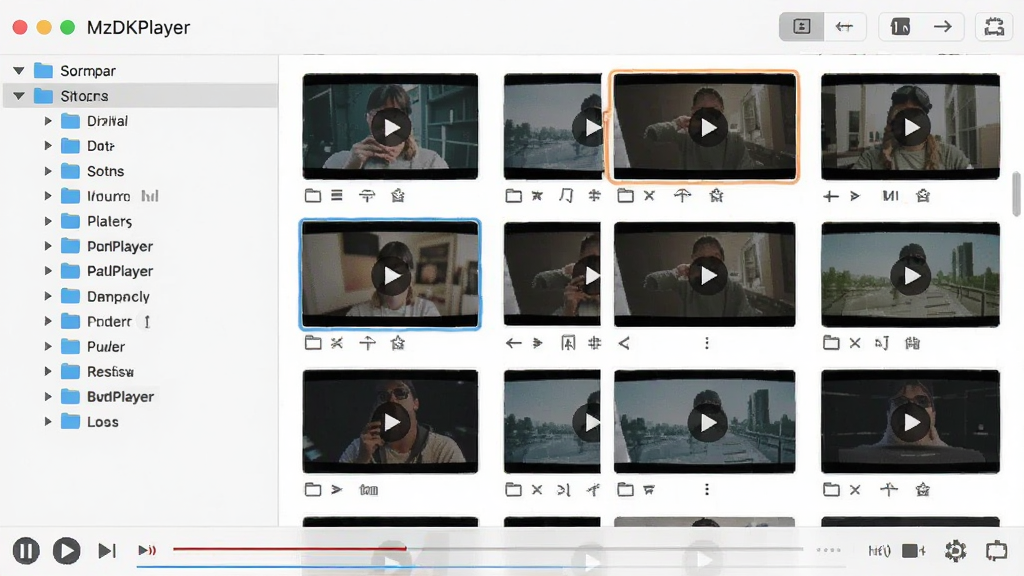Click the speaker volume icon beside the seek bar
The image size is (1024, 576).
click(147, 551)
